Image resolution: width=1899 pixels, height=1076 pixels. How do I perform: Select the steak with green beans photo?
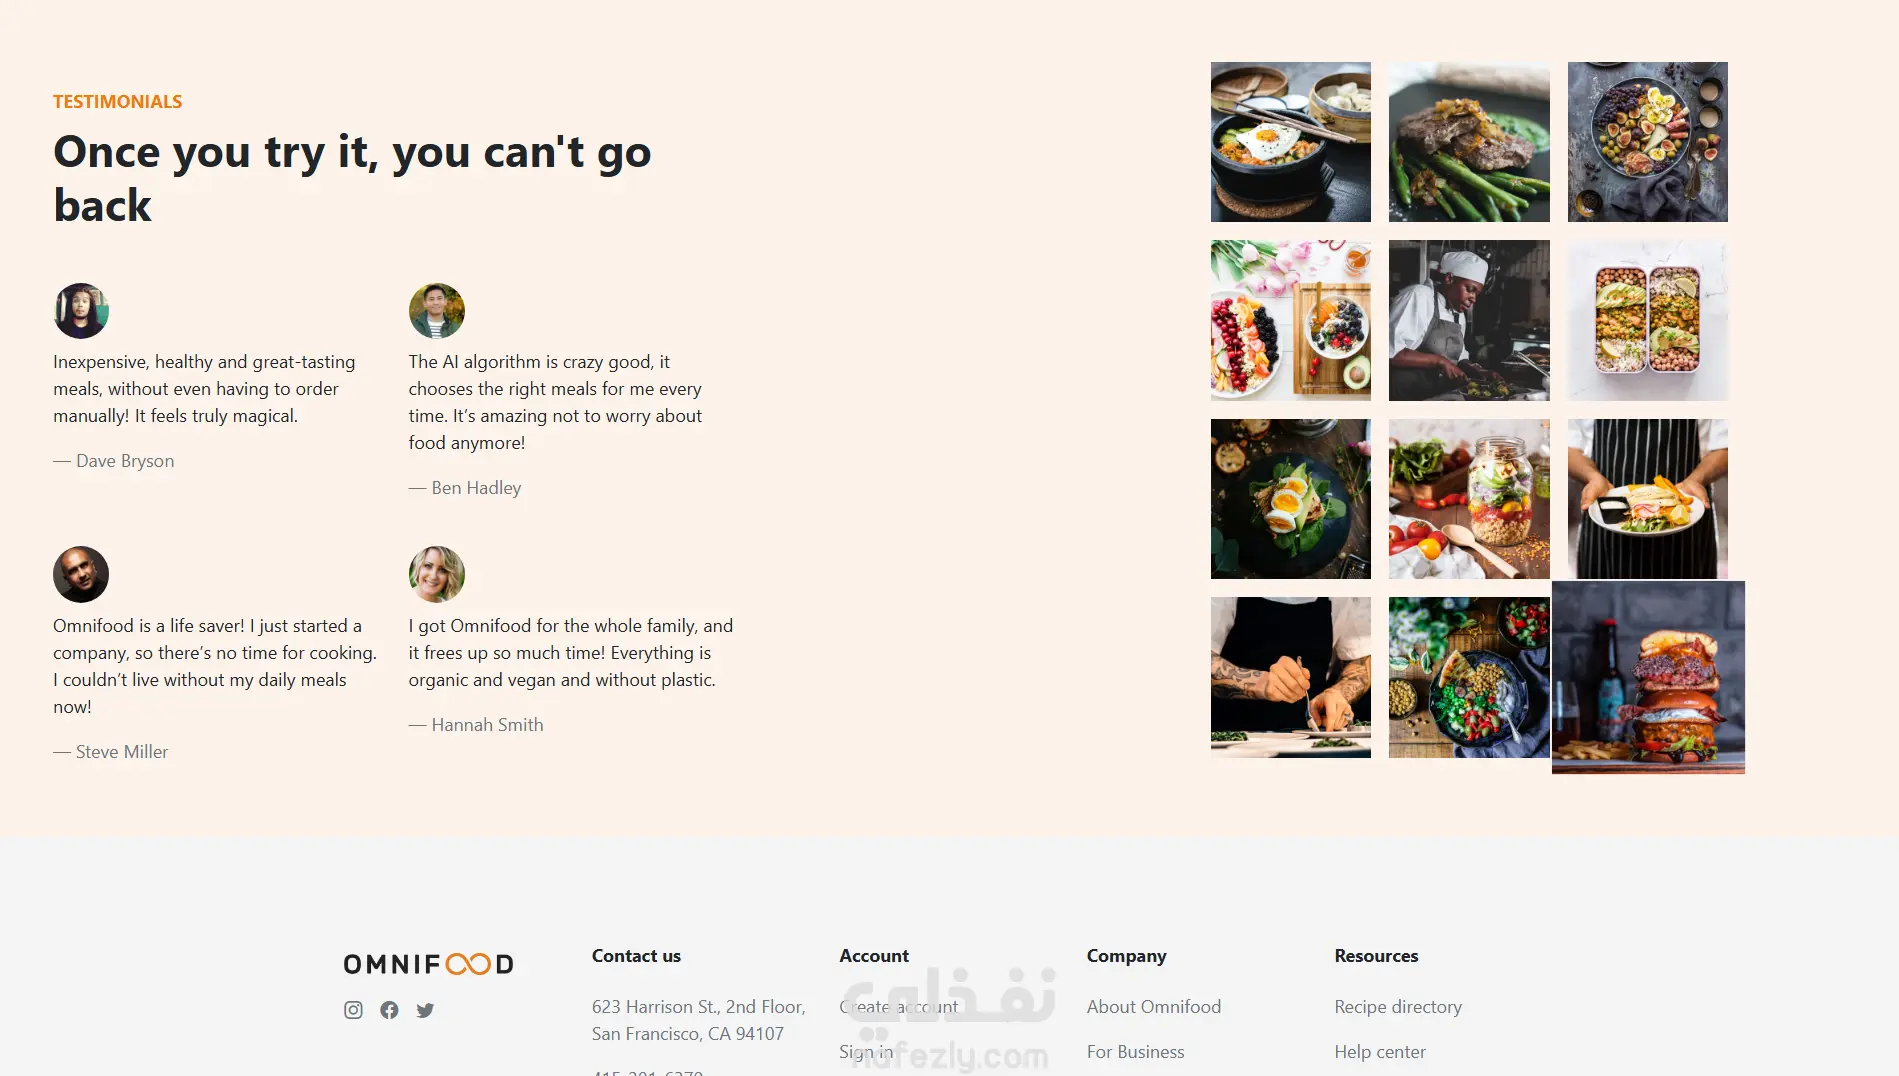point(1469,142)
